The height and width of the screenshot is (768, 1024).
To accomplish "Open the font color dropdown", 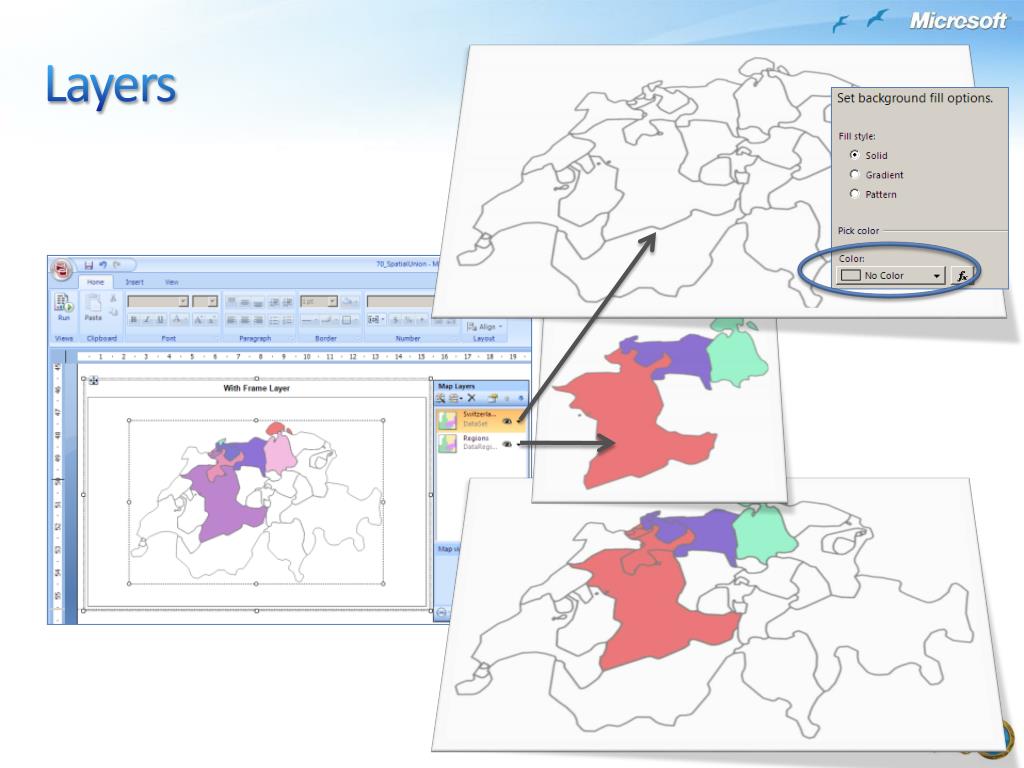I will click(178, 319).
